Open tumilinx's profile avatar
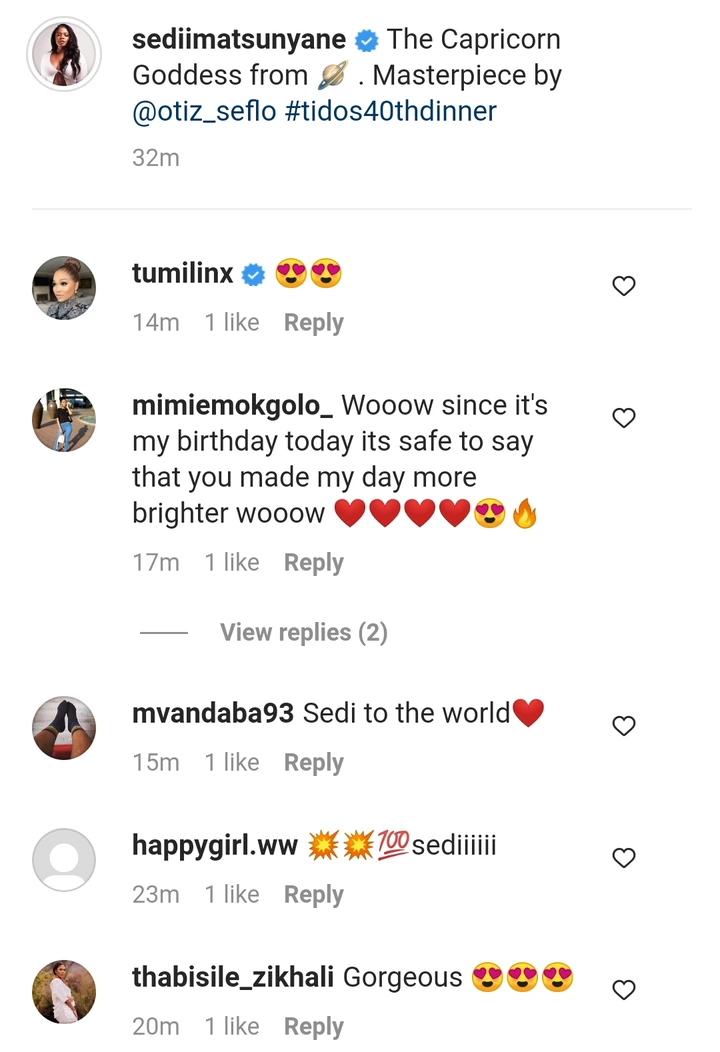Screen dimensions: 720x1052 [x=64, y=288]
